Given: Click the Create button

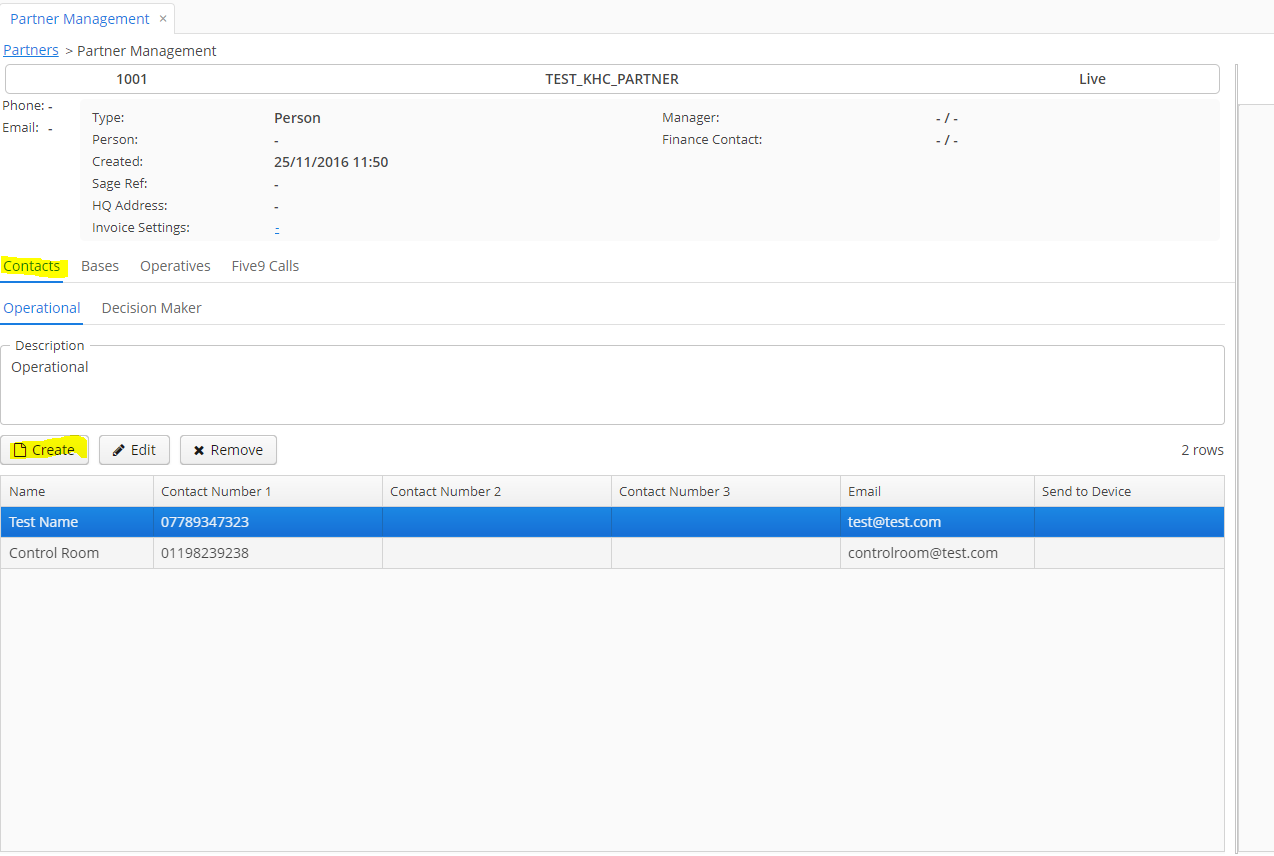Looking at the screenshot, I should [44, 450].
